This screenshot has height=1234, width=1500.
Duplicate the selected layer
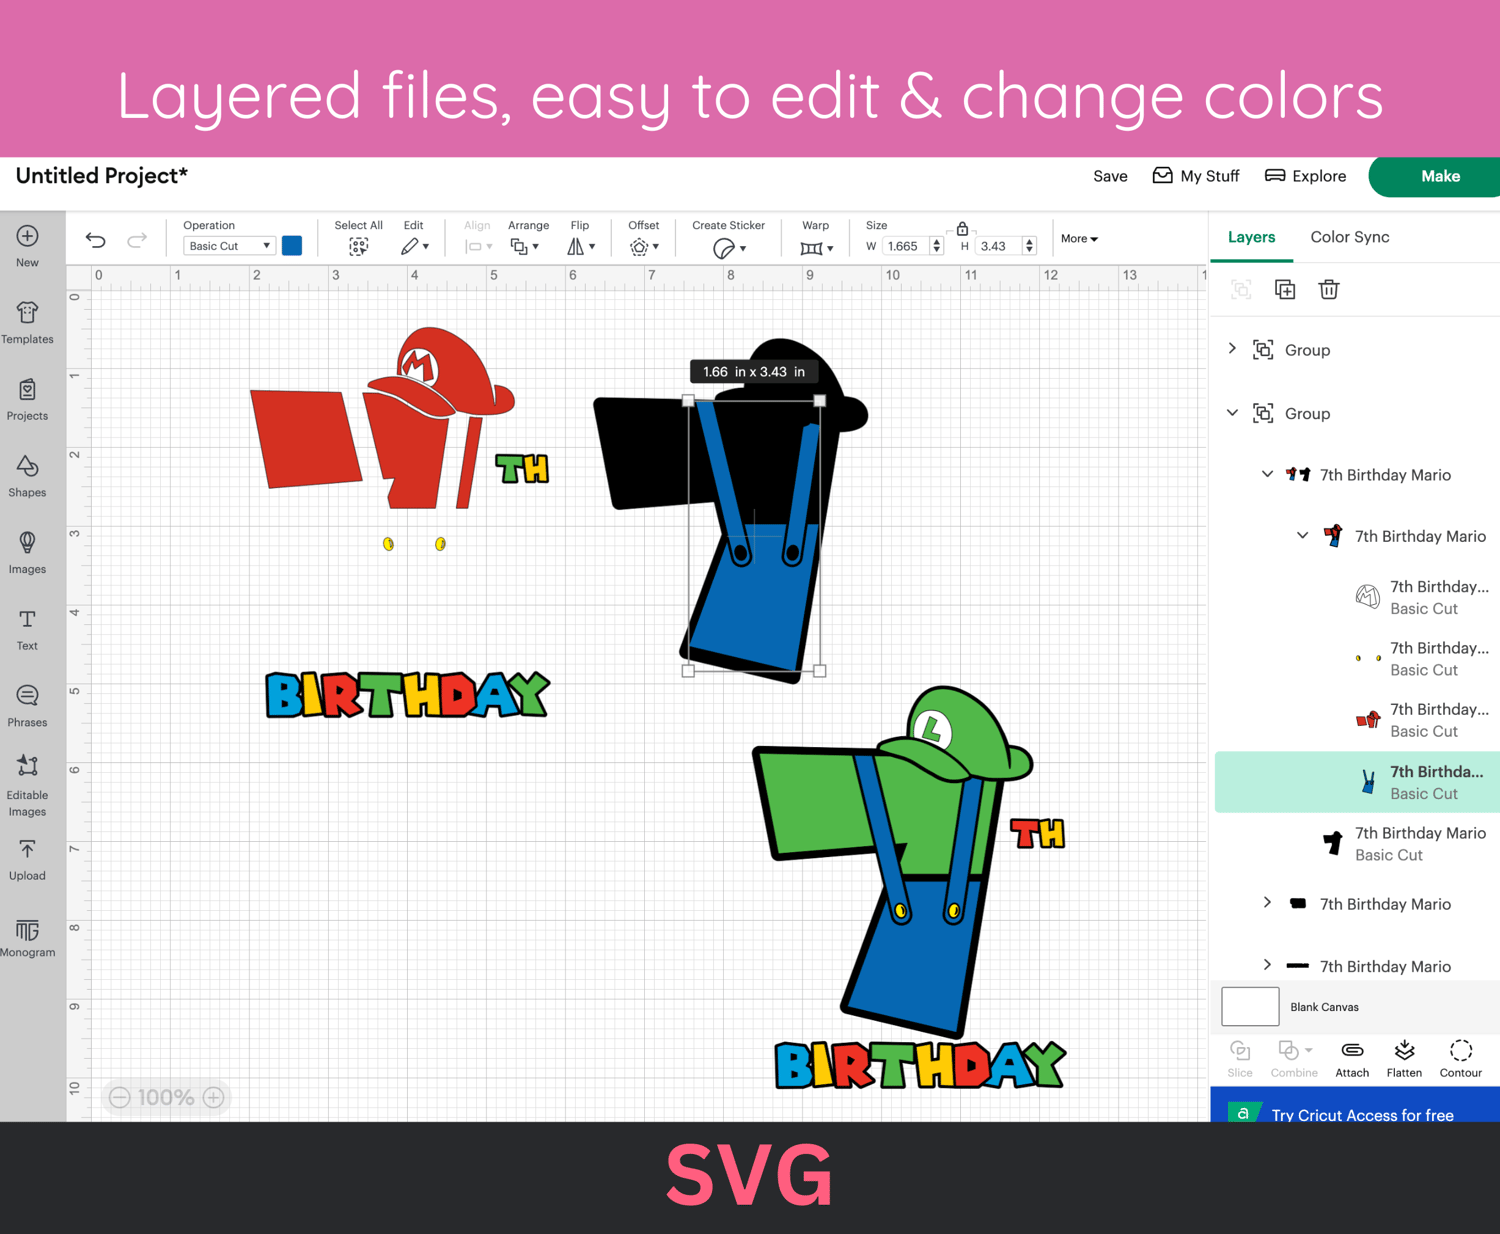coord(1285,290)
